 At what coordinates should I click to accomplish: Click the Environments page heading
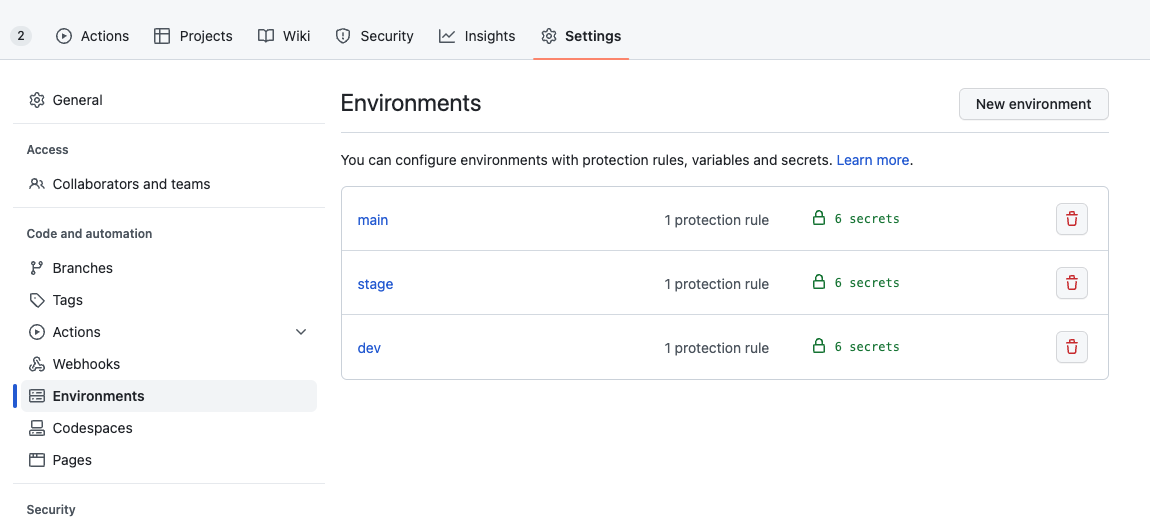[411, 103]
